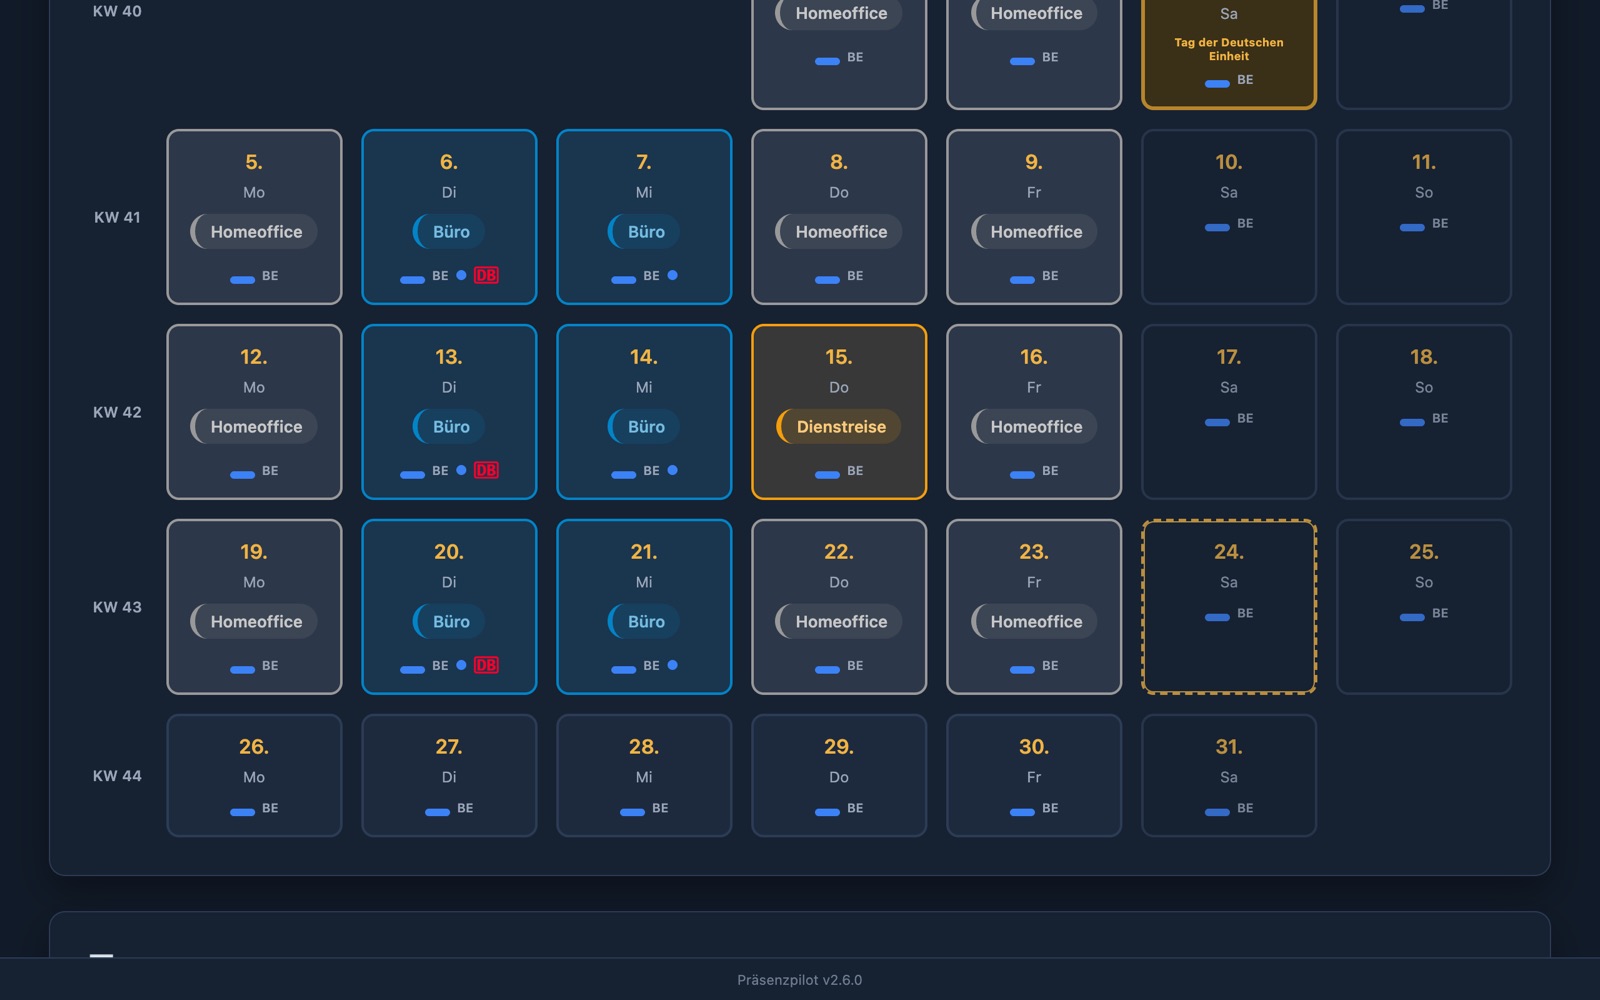Select the dashed Saturday 24. day card
Viewport: 1600px width, 1000px height.
click(x=1229, y=607)
